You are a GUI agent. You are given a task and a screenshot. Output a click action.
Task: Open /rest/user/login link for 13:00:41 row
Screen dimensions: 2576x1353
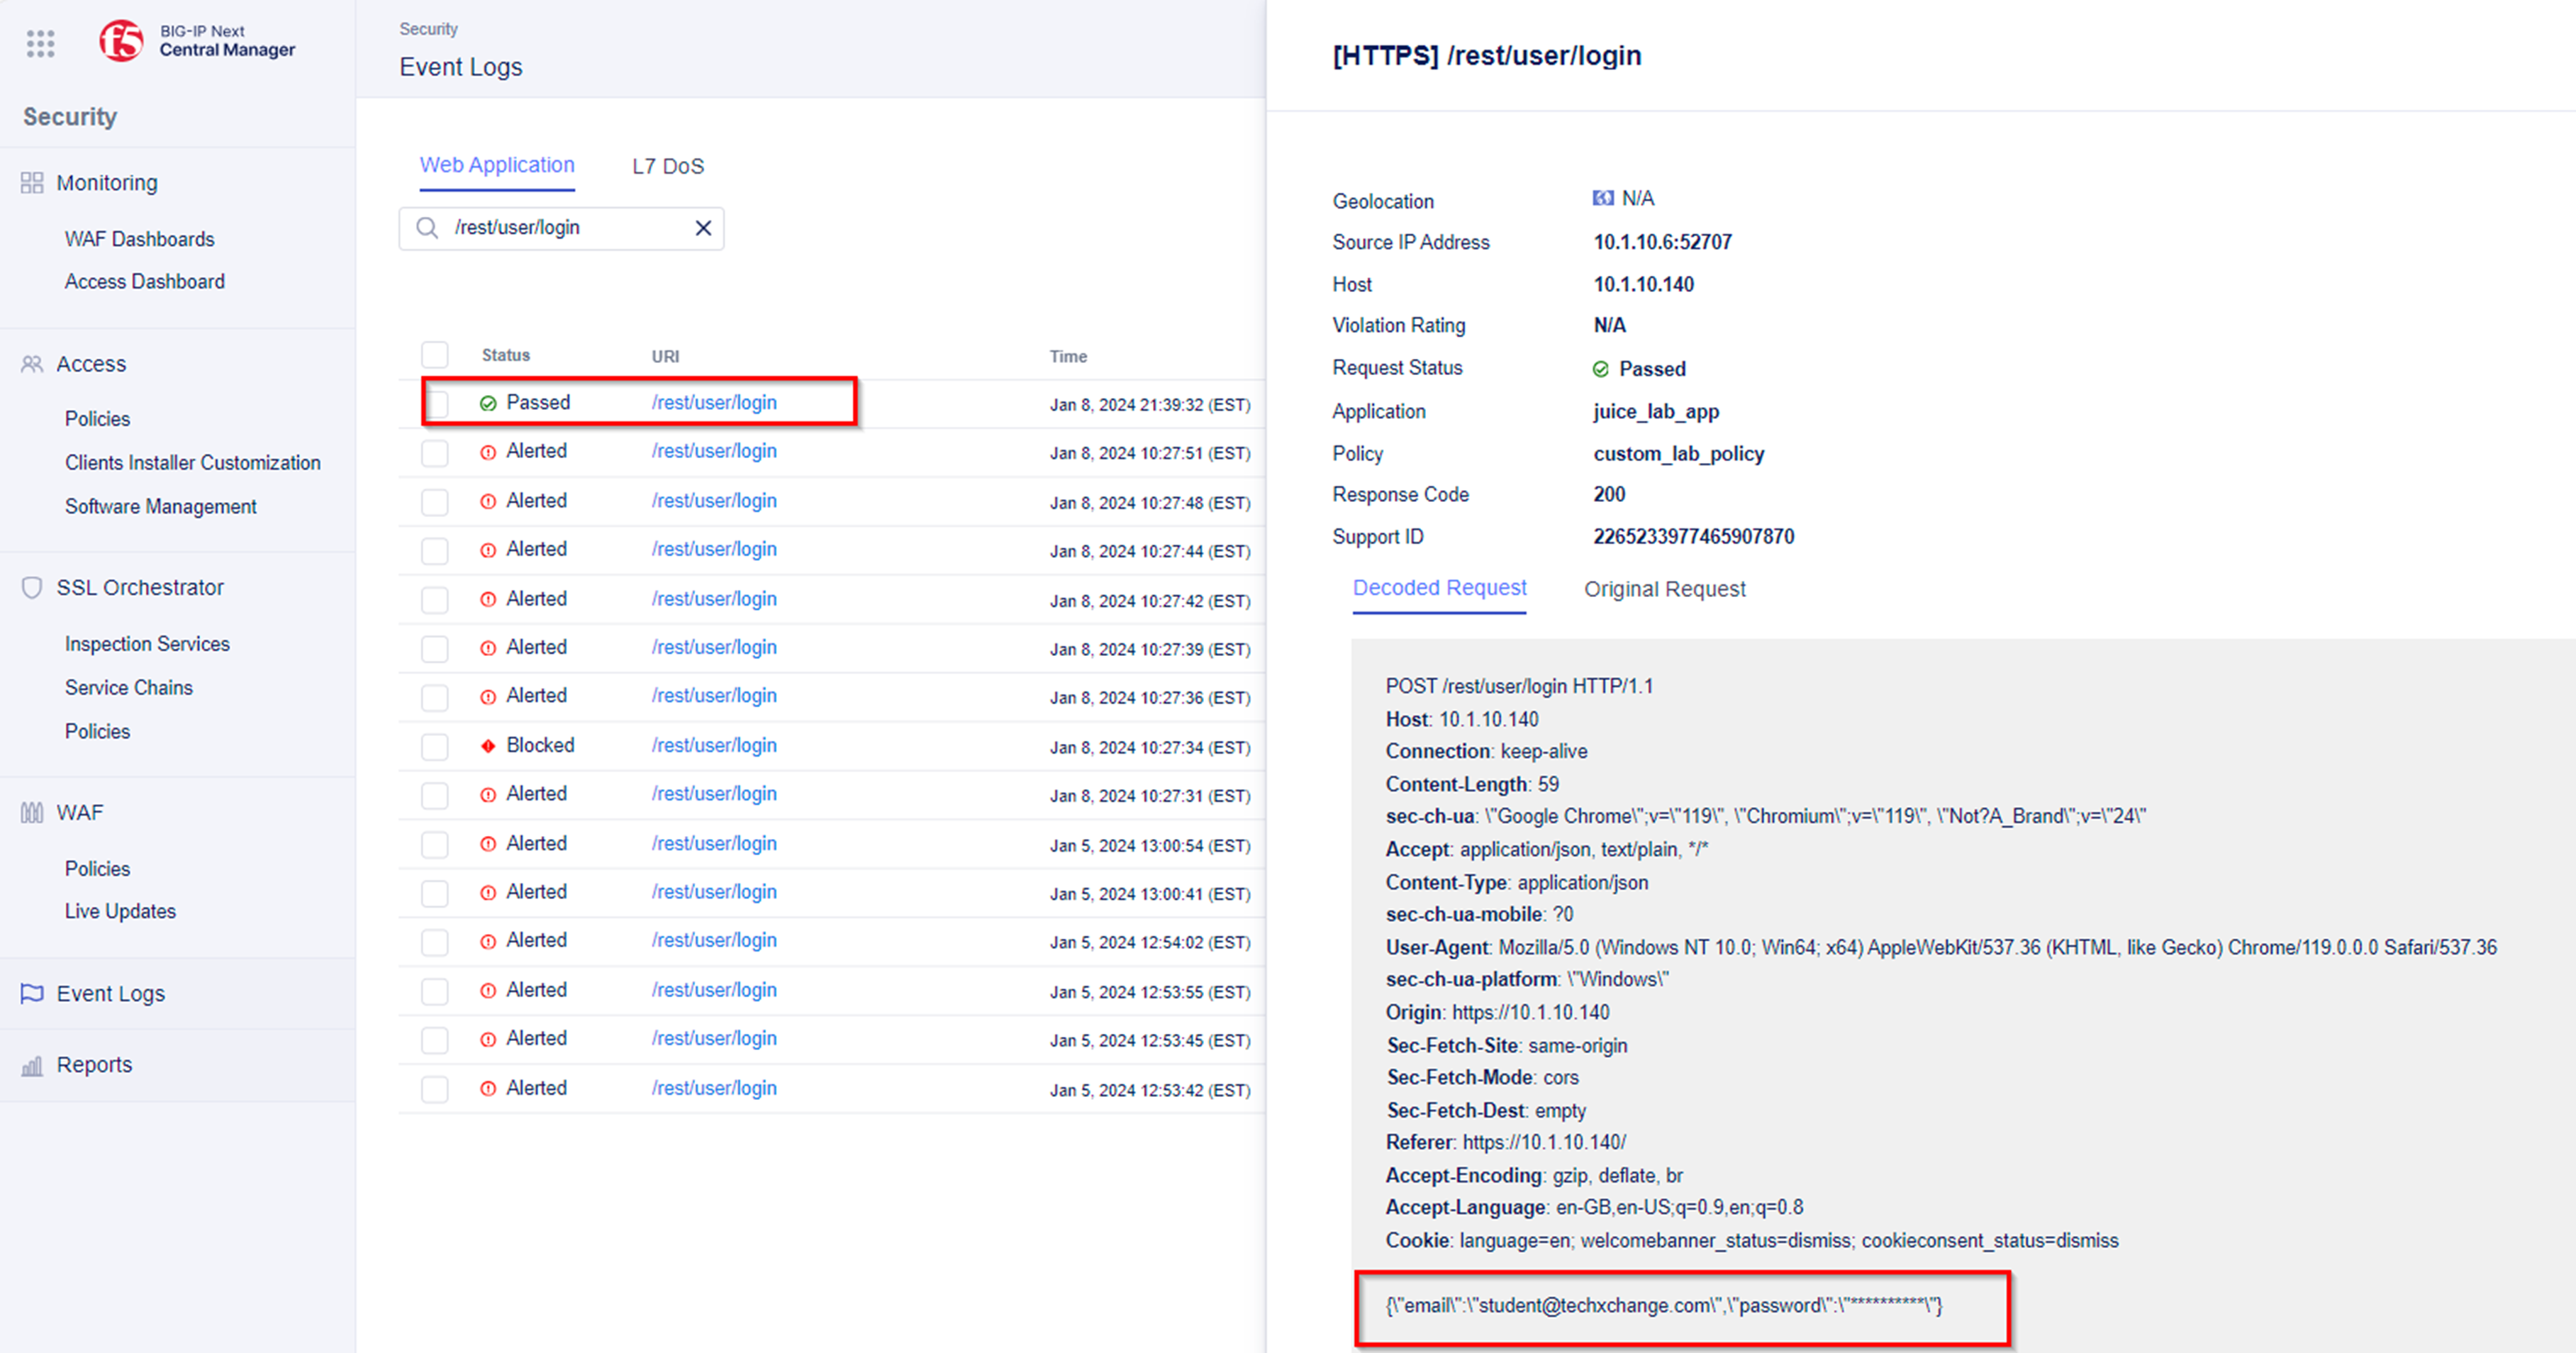[x=714, y=893]
